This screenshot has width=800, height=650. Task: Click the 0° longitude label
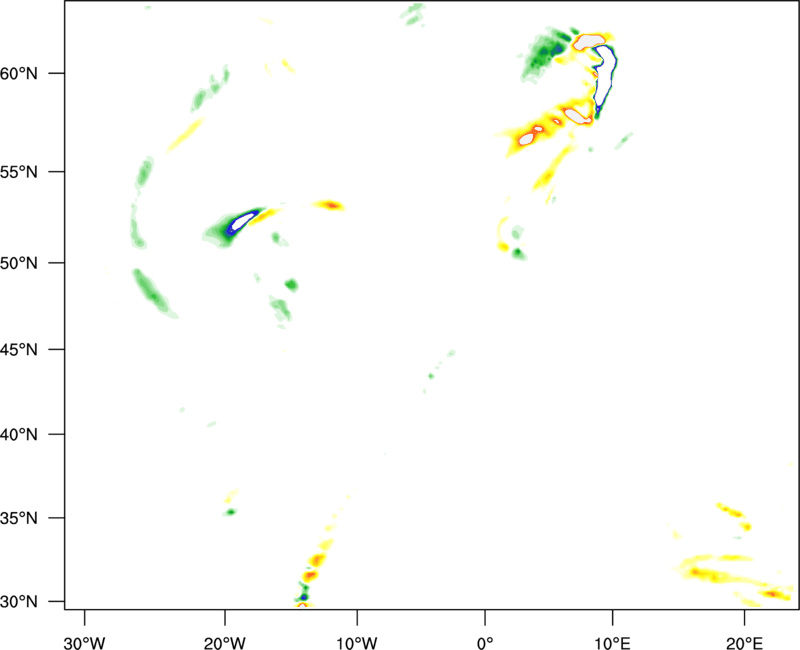tap(485, 643)
